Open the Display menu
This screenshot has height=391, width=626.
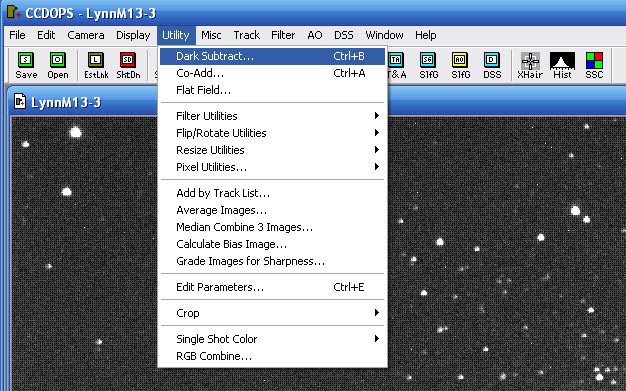point(133,35)
